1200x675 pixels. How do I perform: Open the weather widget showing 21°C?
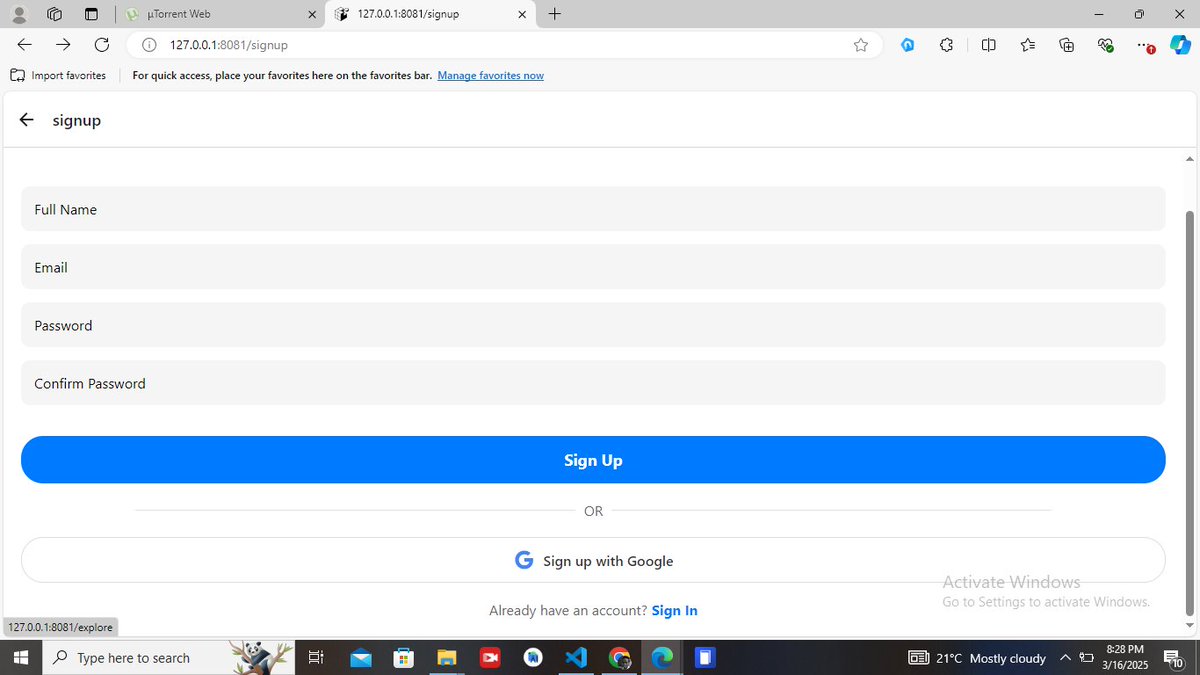tap(977, 658)
